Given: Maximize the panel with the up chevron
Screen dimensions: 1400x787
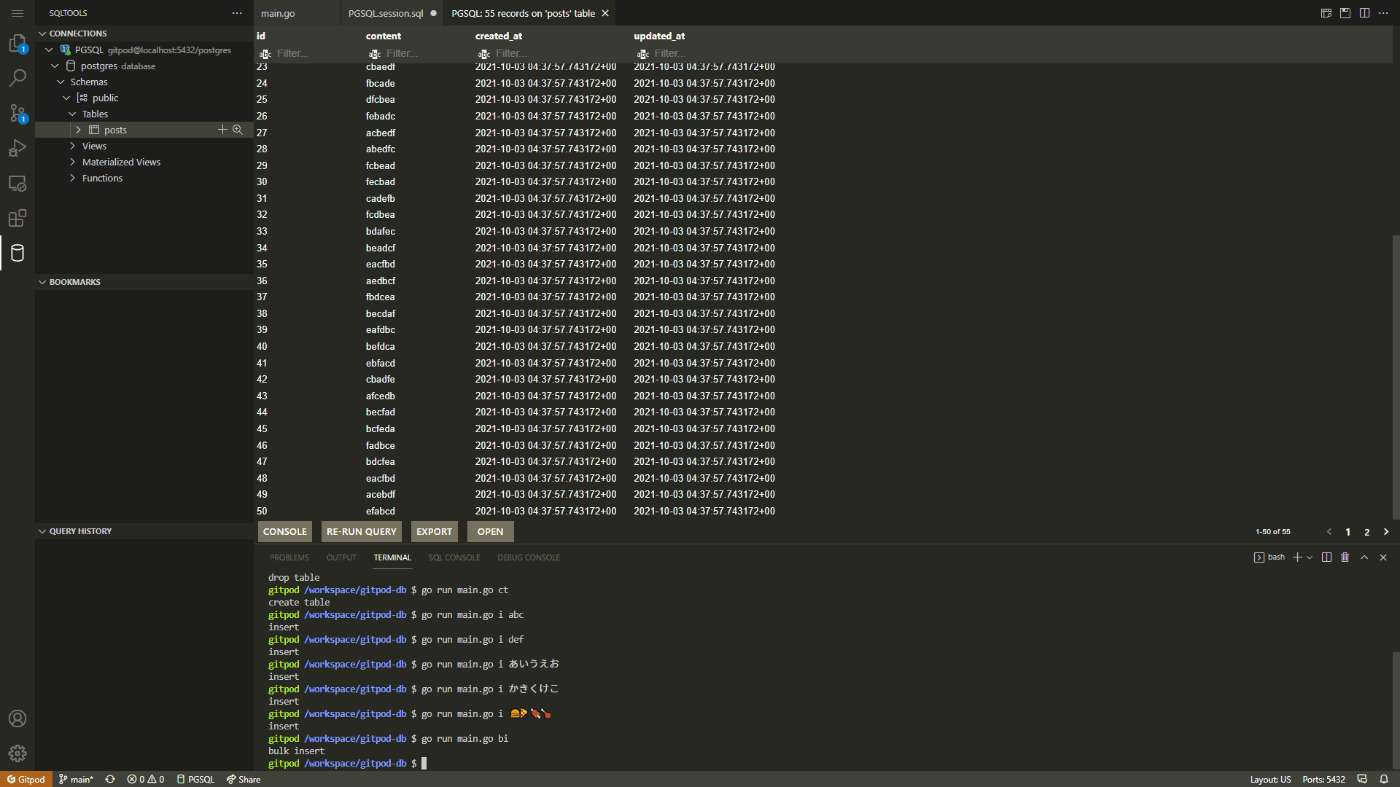Looking at the screenshot, I should pos(1365,557).
